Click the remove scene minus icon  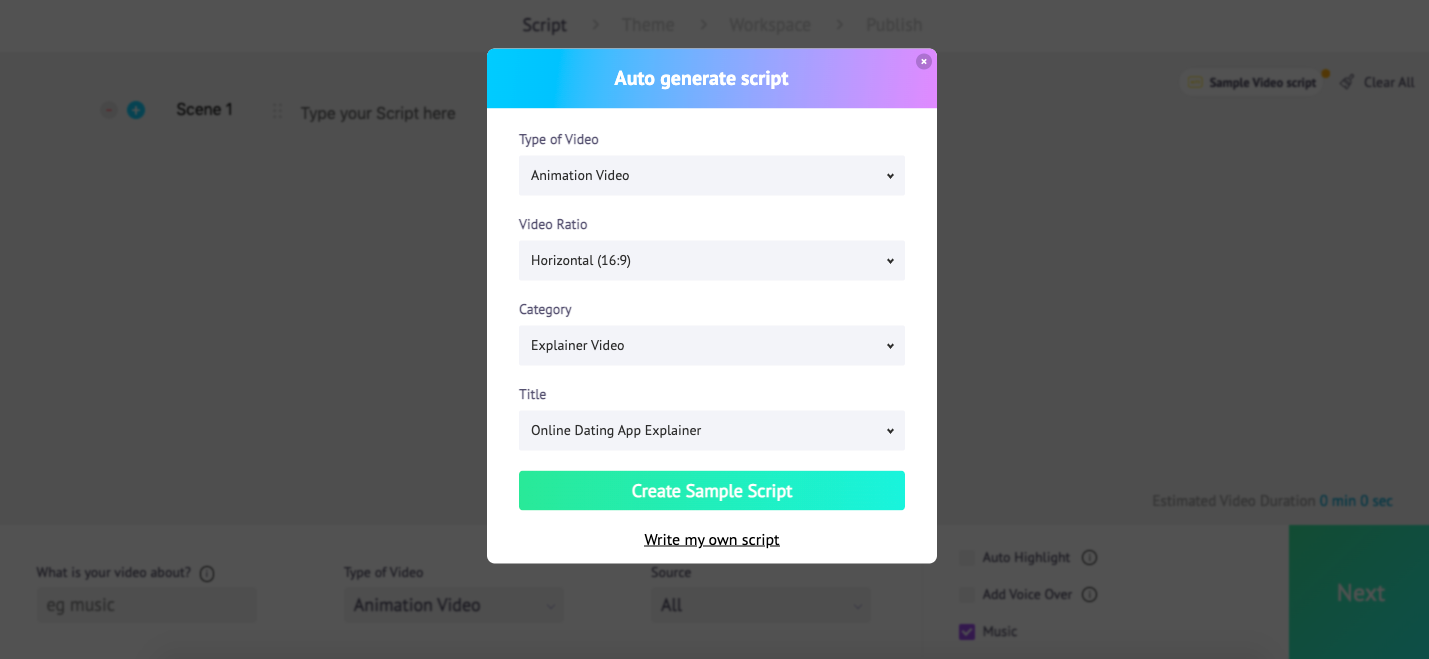pyautogui.click(x=109, y=110)
